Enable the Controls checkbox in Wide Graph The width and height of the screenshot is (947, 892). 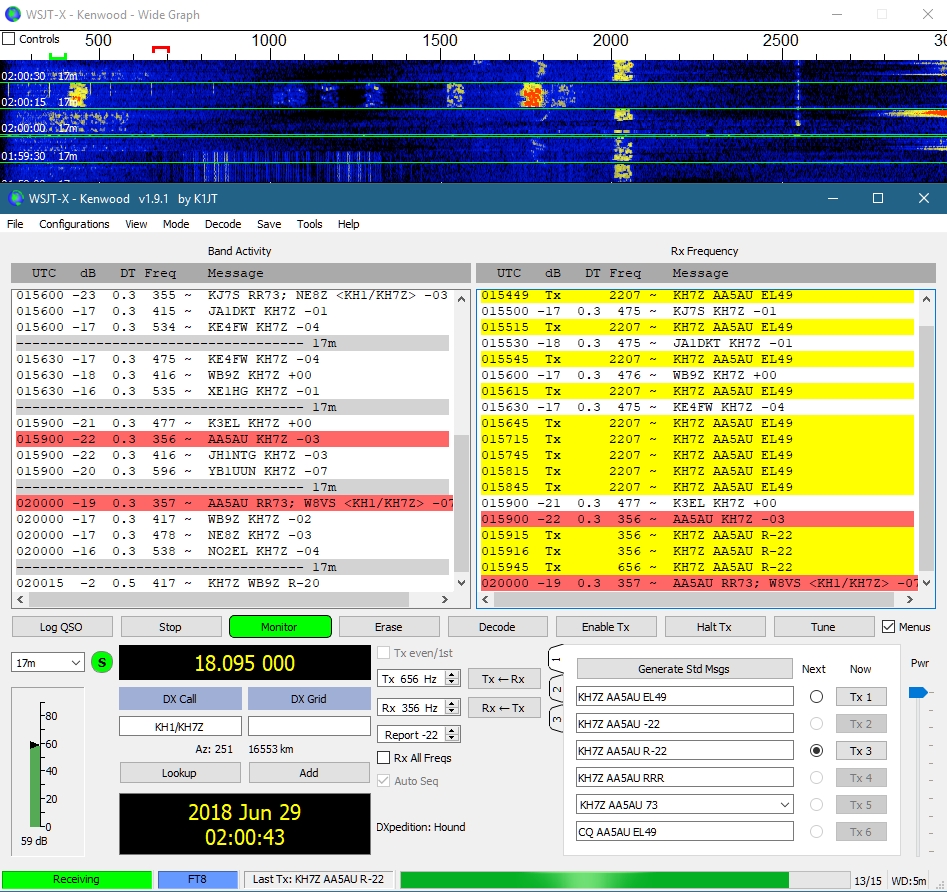(x=8, y=39)
